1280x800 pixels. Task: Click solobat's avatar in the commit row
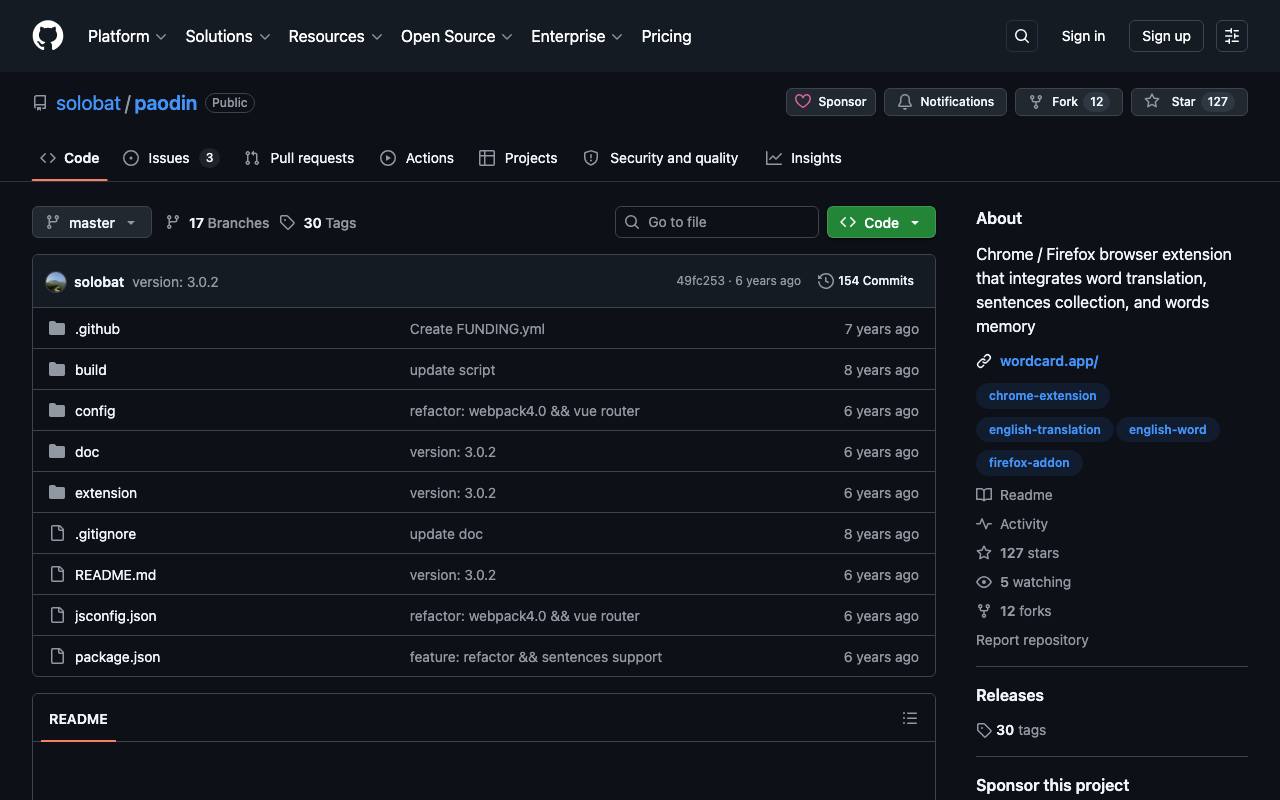[56, 282]
